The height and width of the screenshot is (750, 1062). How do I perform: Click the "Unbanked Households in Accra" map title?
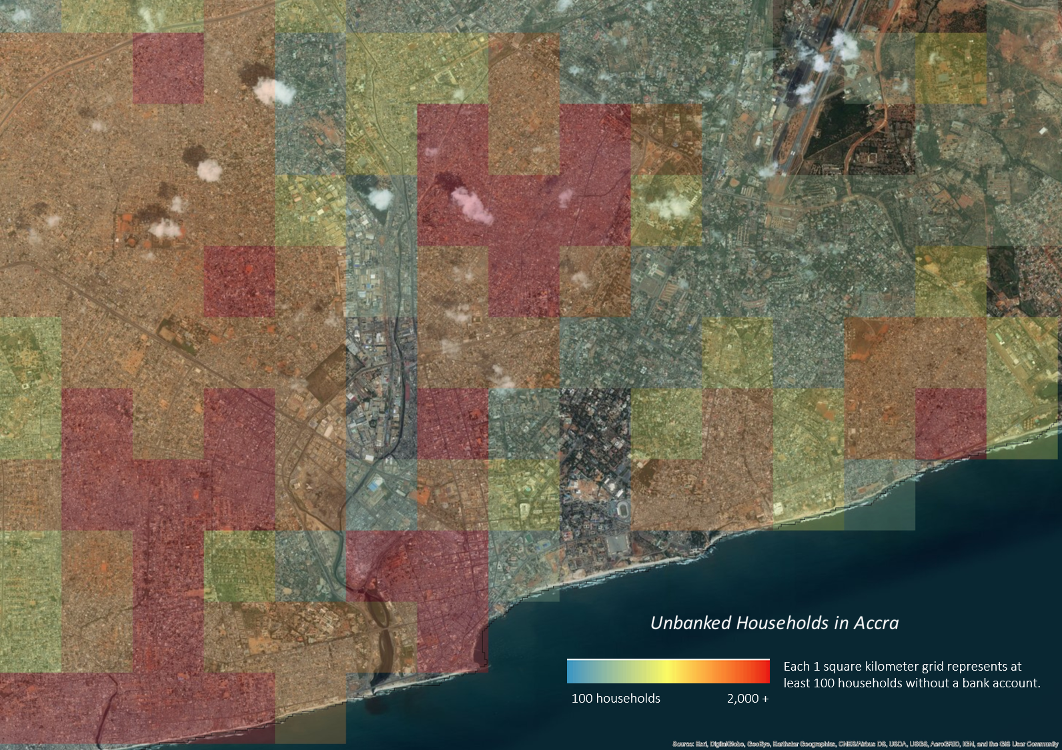tap(774, 623)
